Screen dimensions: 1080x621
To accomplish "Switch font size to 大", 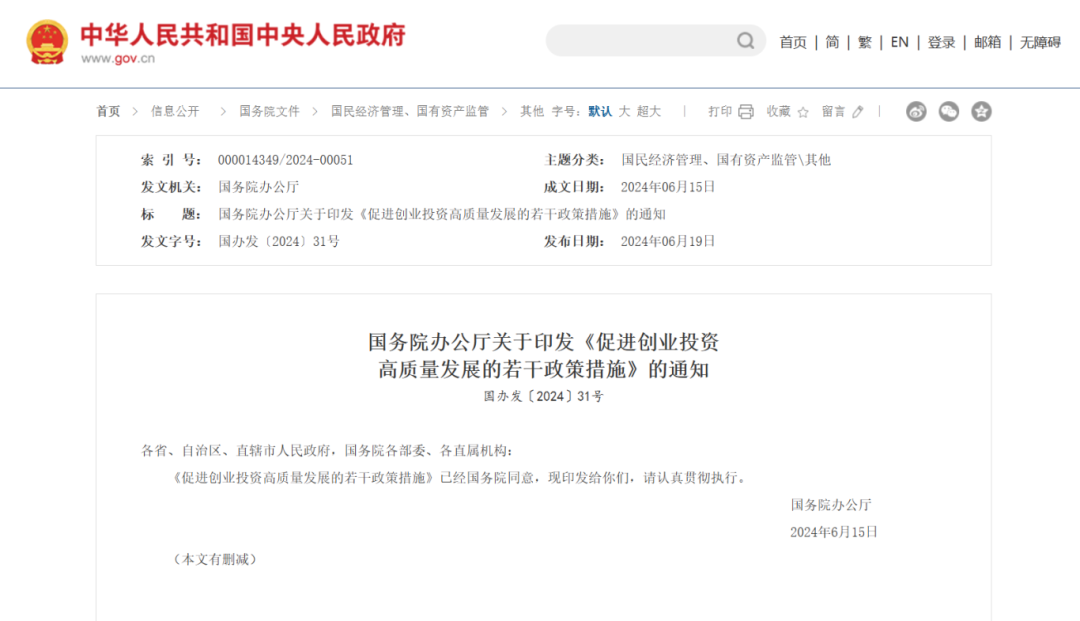I will 624,112.
